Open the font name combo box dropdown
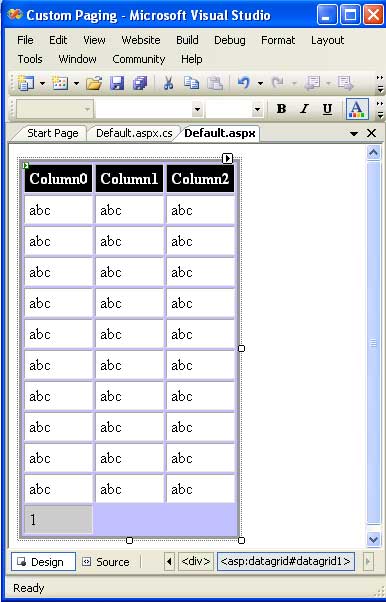The image size is (386, 602). tap(197, 109)
